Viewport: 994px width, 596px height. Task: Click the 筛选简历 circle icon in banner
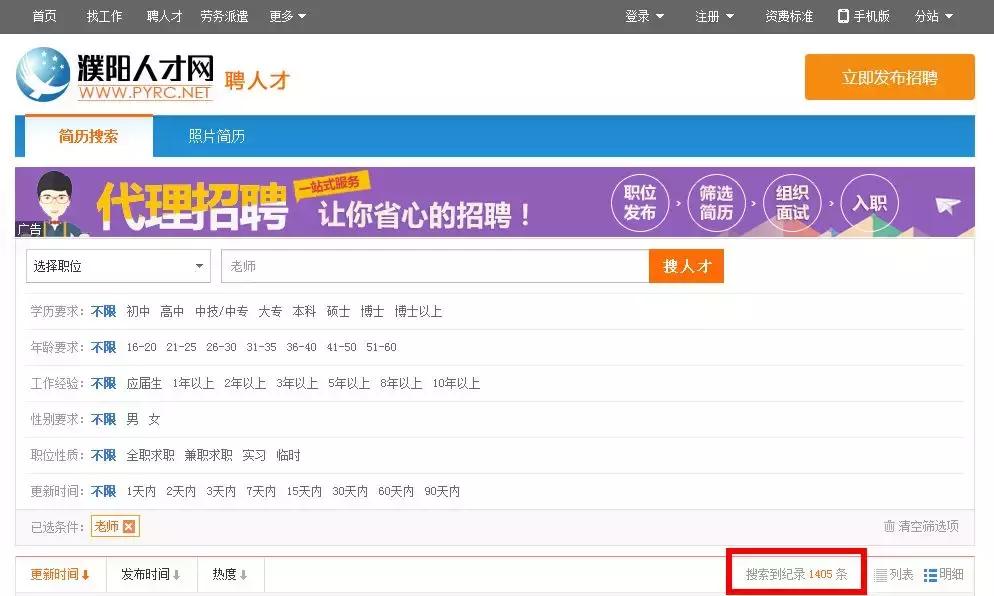(717, 202)
